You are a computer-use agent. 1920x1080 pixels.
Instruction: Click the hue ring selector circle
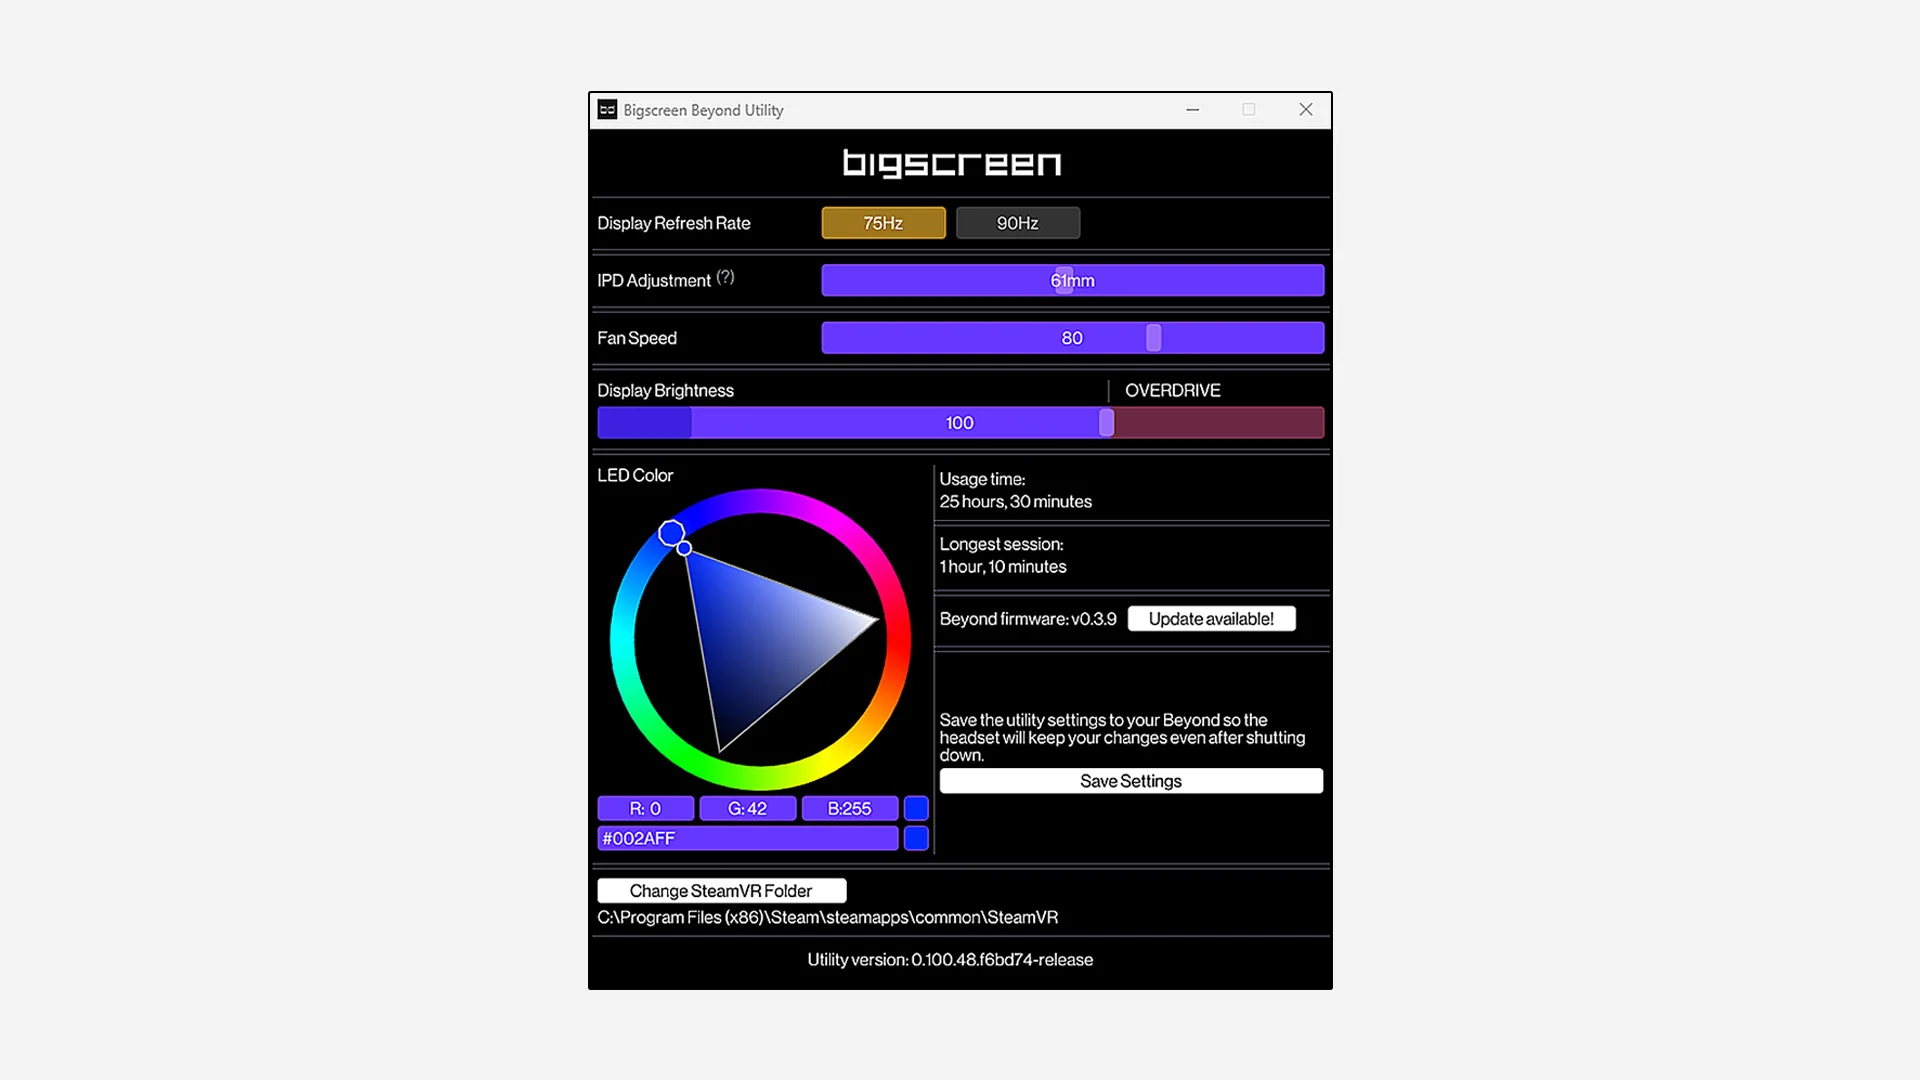[672, 533]
